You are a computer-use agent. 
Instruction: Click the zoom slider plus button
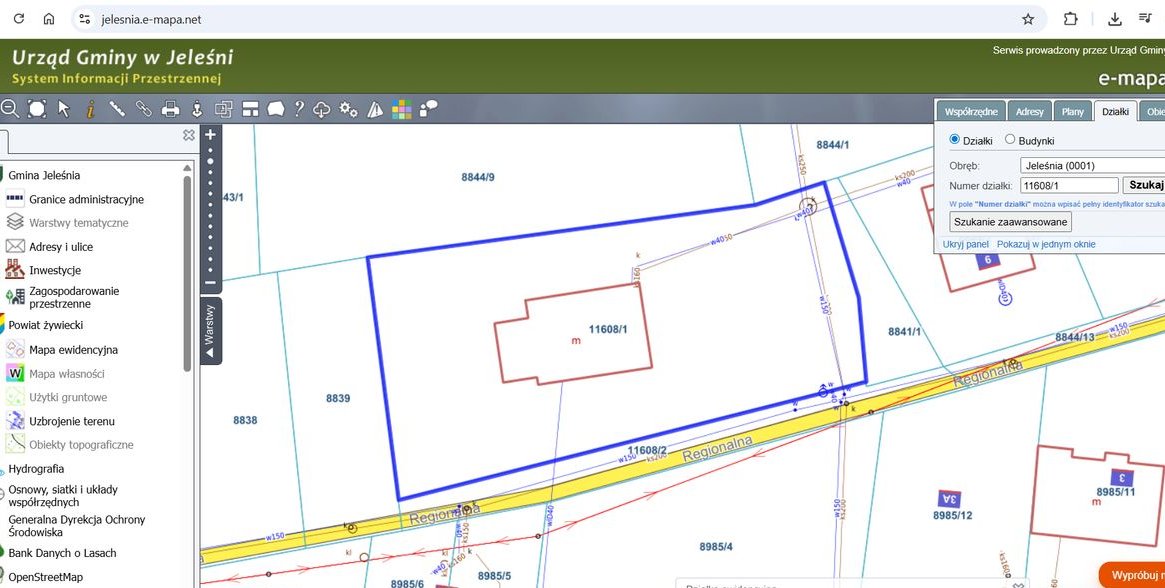coord(210,134)
